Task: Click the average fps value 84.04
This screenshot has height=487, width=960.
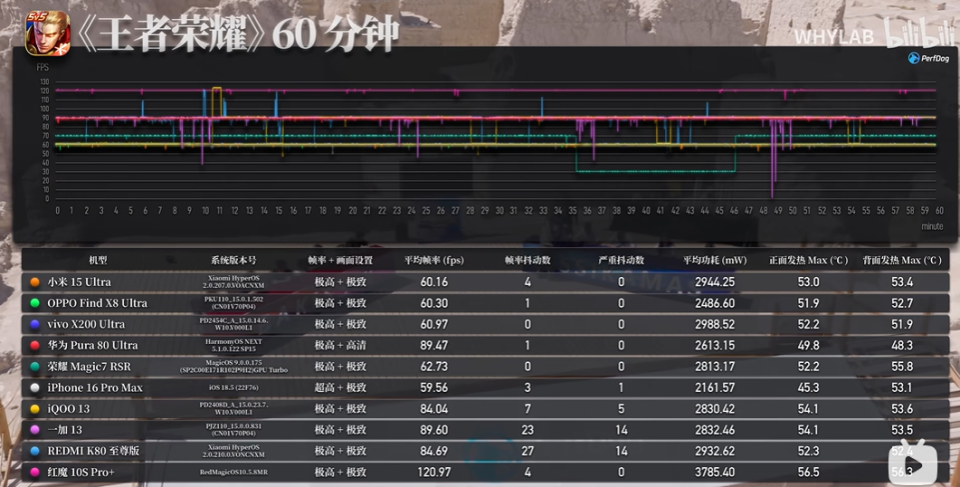Action: tap(433, 409)
